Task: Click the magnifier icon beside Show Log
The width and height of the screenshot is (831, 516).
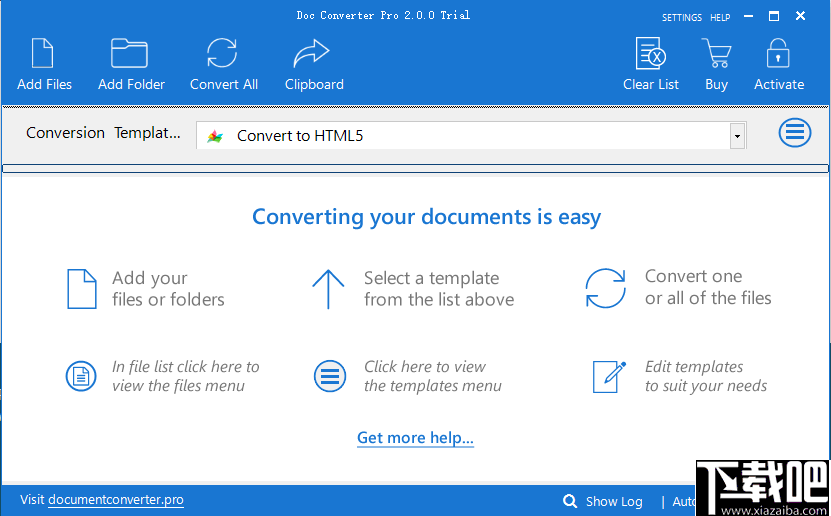Action: 570,501
